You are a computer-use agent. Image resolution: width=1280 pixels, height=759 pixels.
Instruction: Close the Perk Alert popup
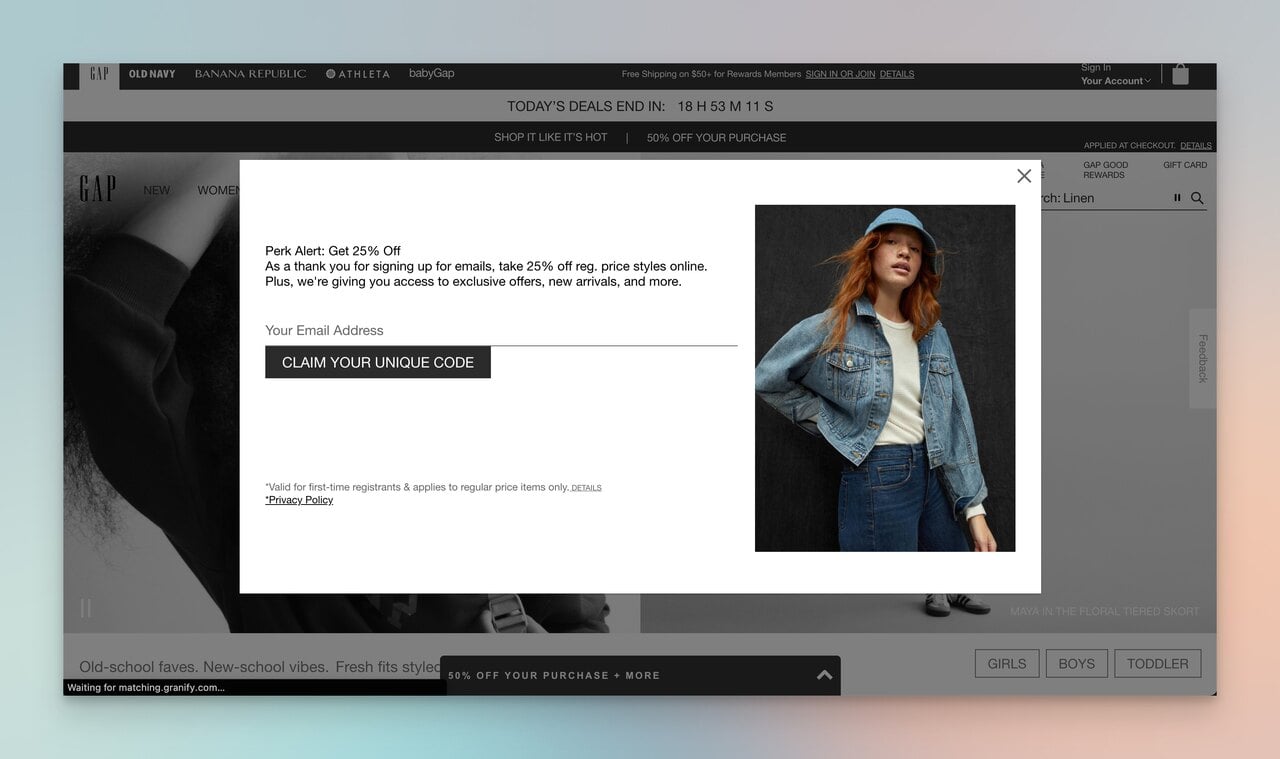[1024, 176]
